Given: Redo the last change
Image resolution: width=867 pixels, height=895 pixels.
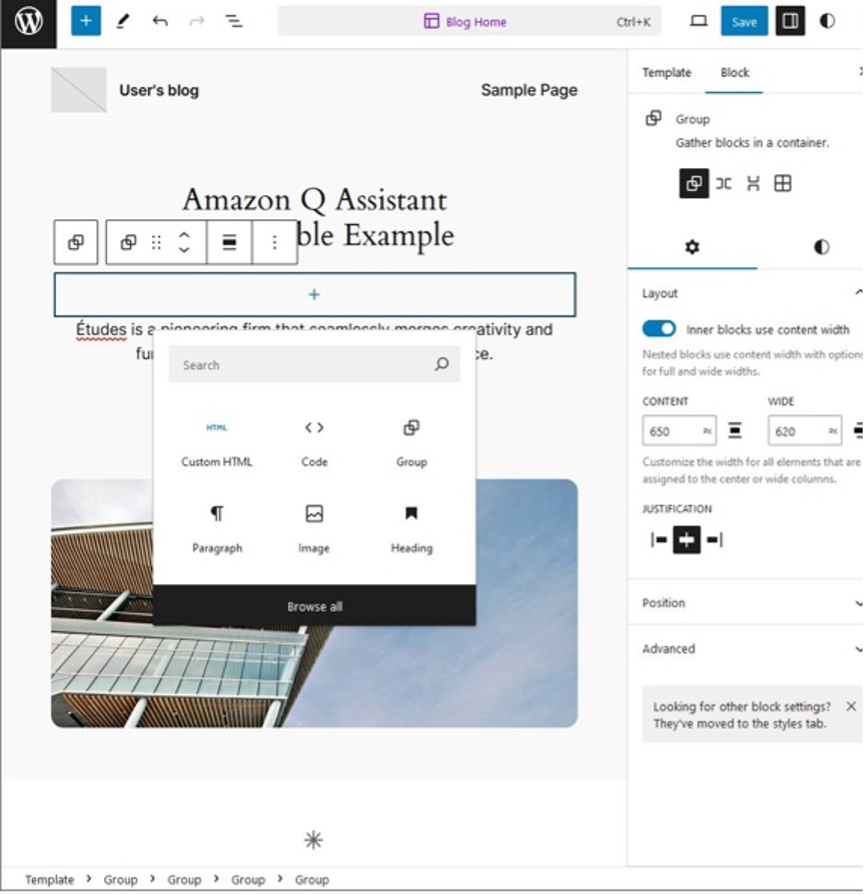Looking at the screenshot, I should coord(196,22).
